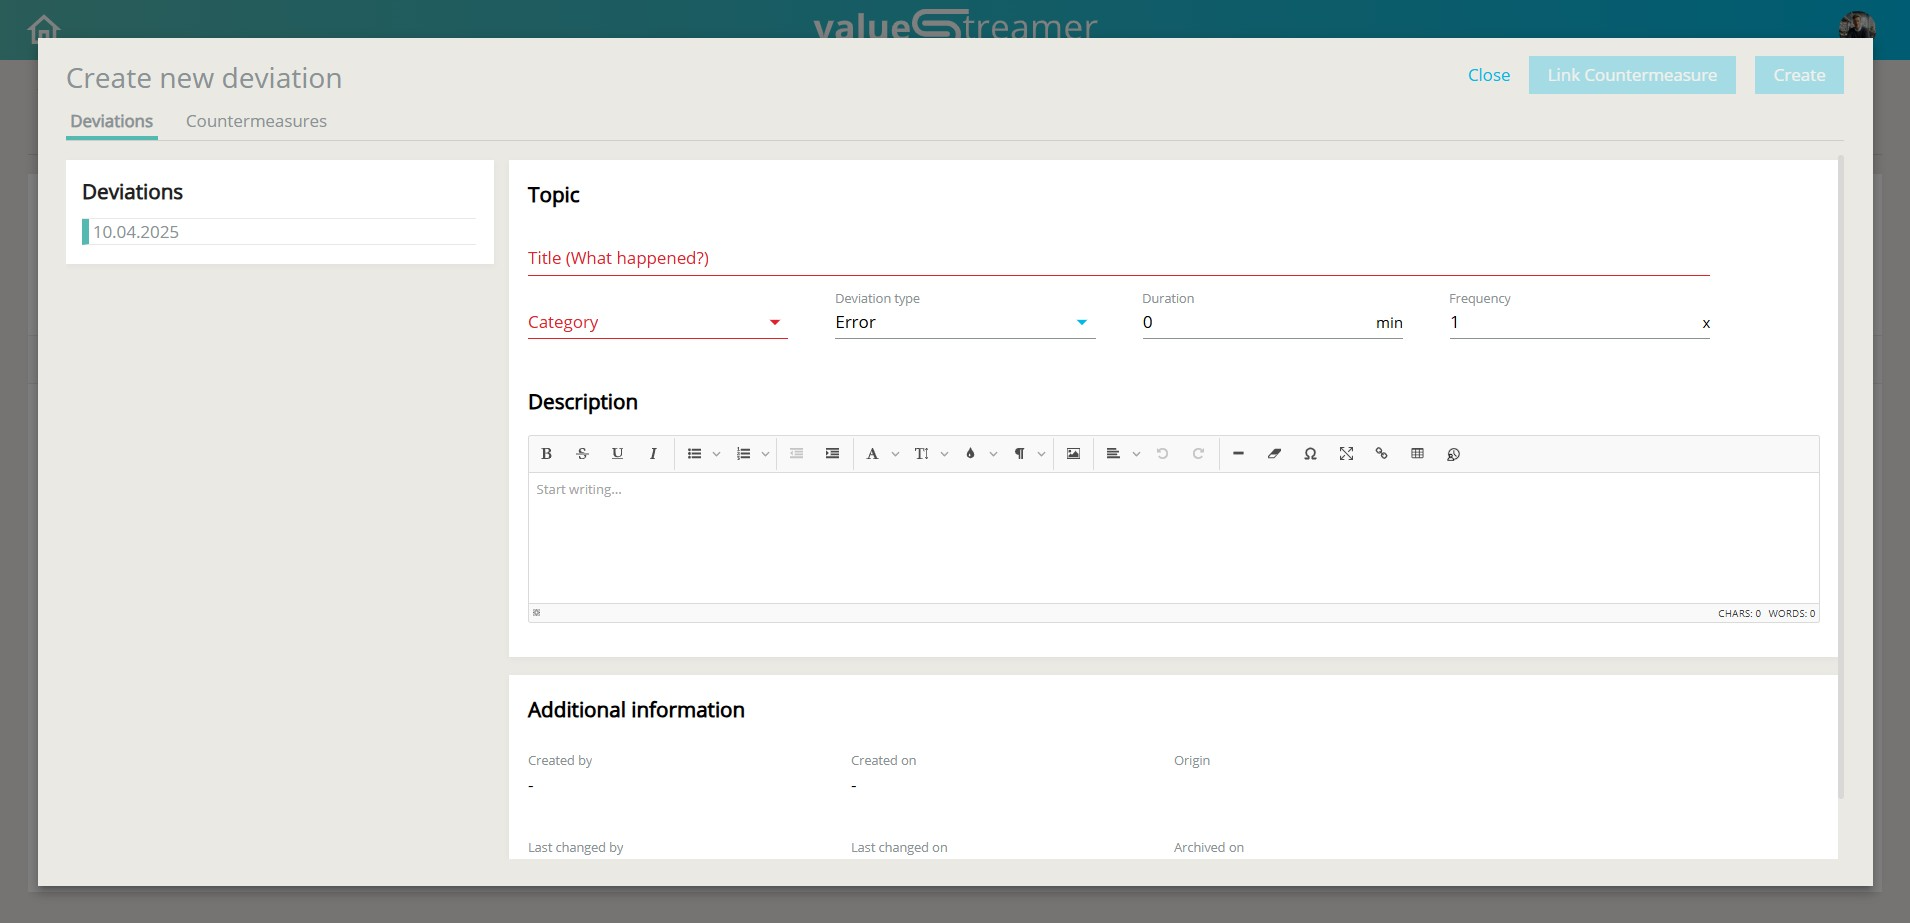Click the CHARS: 0 counter
1910x923 pixels.
point(1739,614)
